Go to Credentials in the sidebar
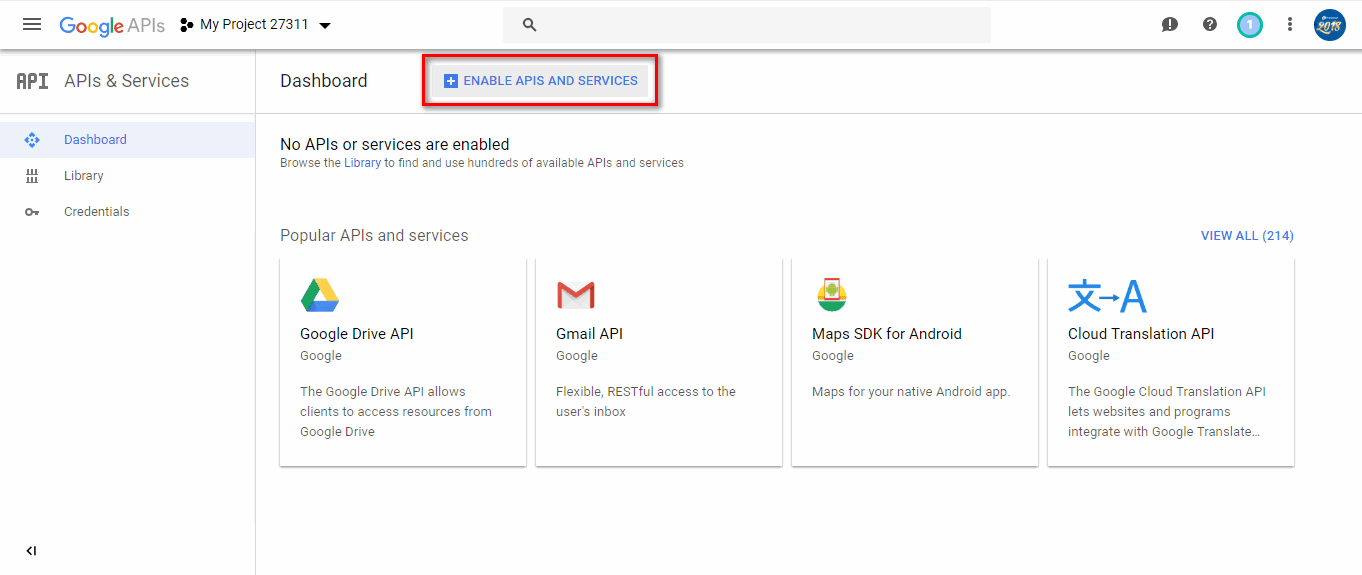Screen dimensions: 1362x575 point(96,212)
